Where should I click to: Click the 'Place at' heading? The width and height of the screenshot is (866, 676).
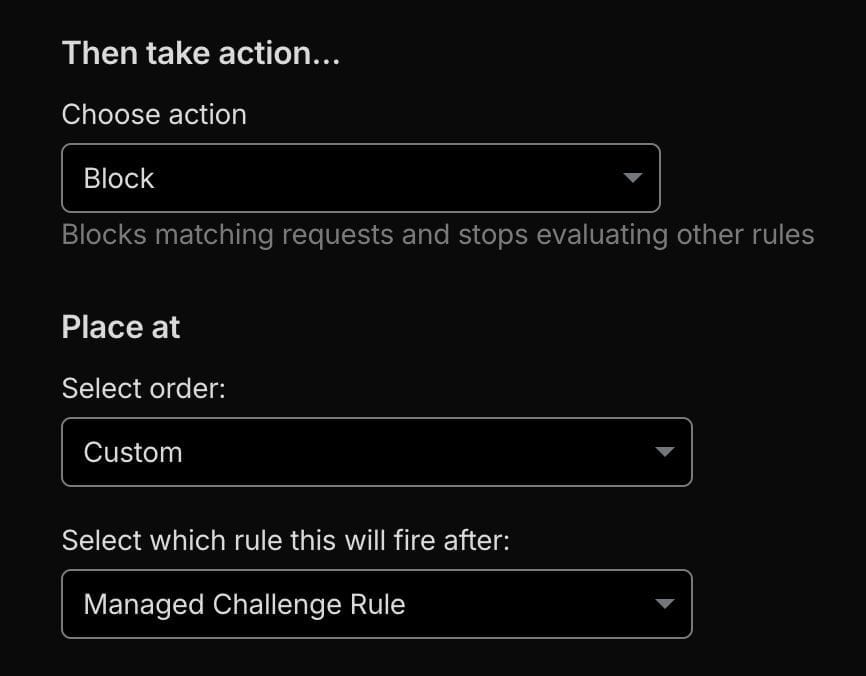[x=121, y=327]
